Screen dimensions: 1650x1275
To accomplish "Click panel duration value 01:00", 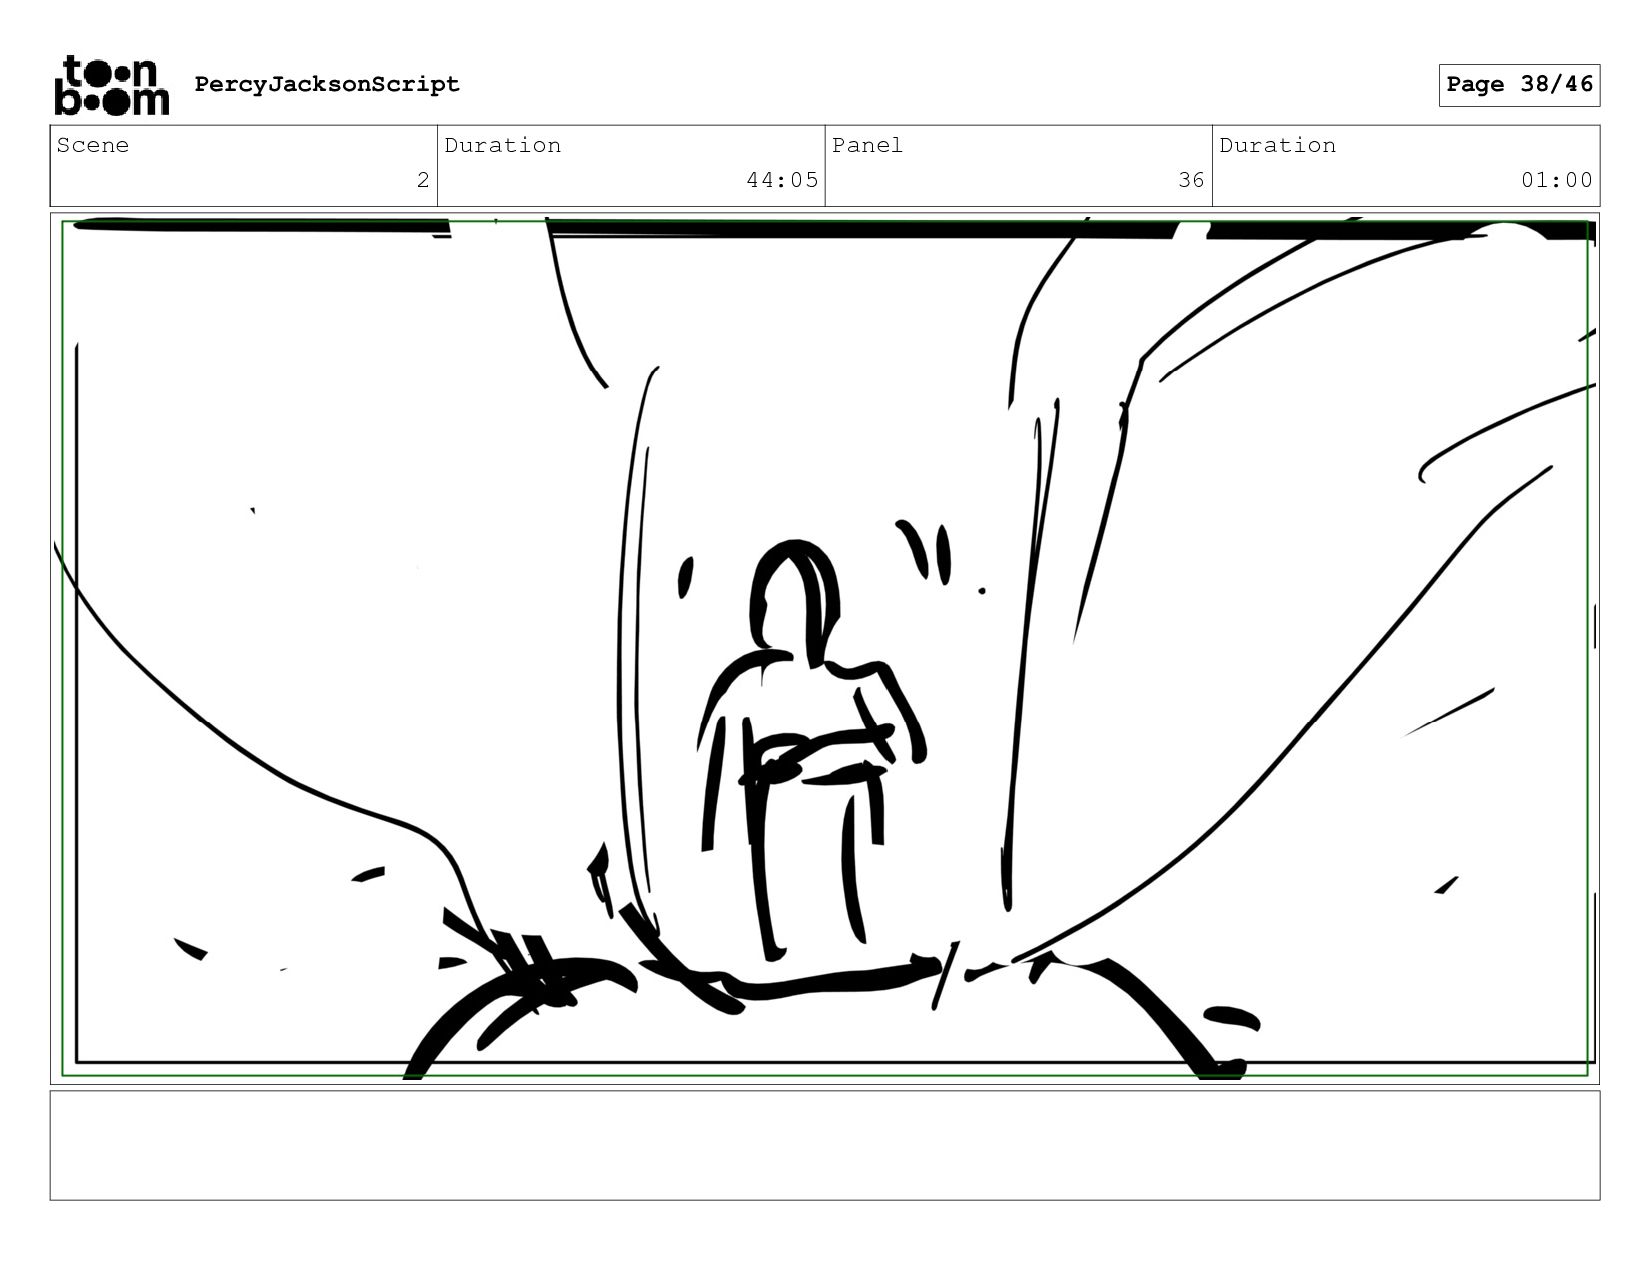I will (1557, 180).
